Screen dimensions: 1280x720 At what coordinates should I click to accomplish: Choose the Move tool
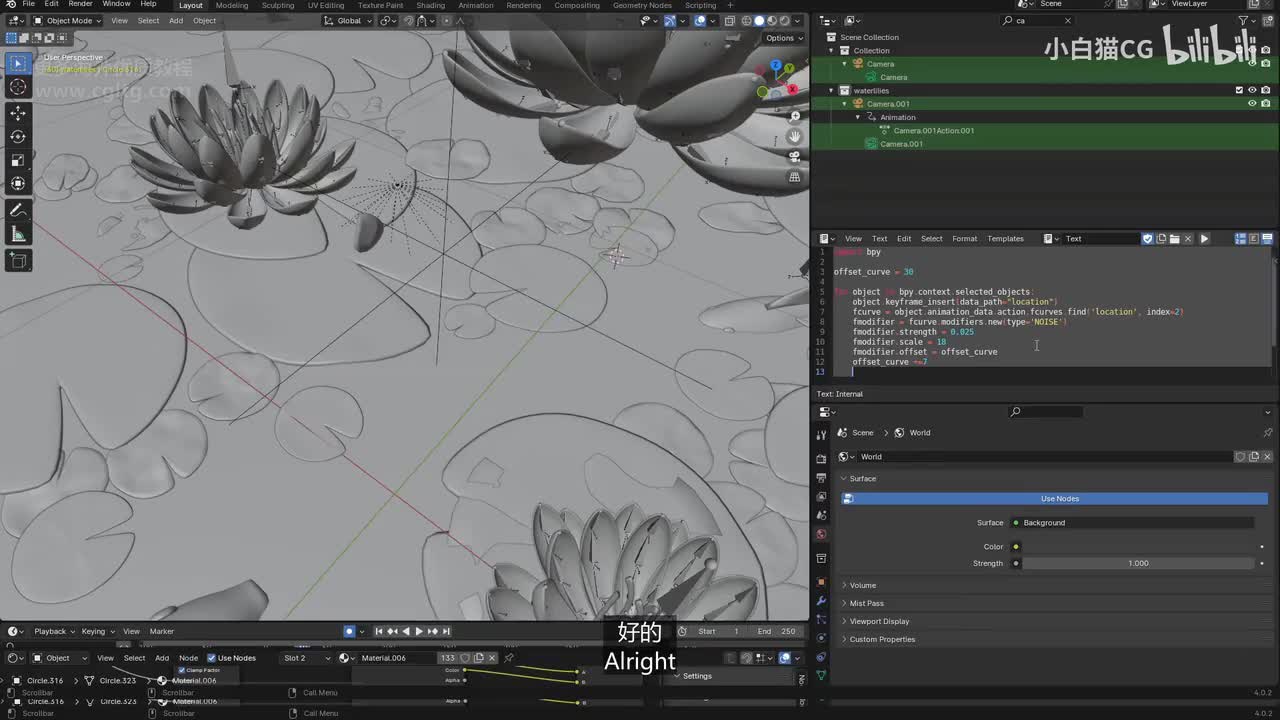pyautogui.click(x=18, y=113)
